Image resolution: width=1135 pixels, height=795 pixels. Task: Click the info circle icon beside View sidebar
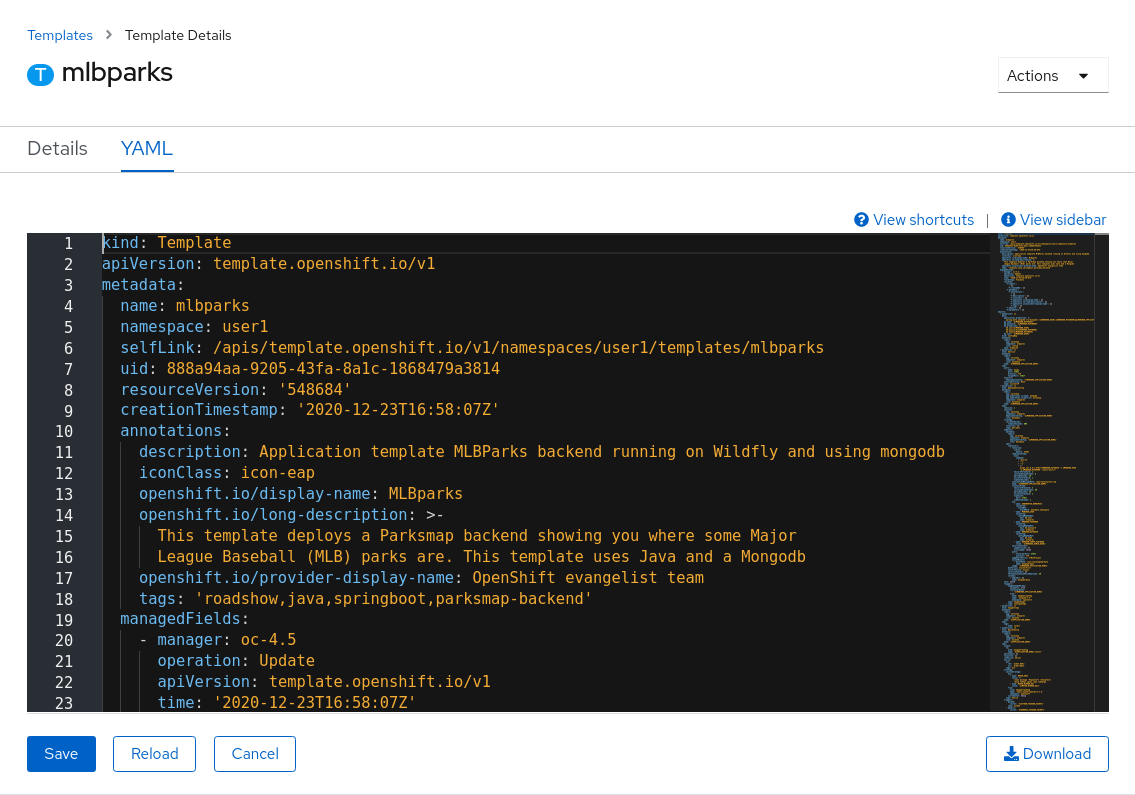pos(1008,219)
